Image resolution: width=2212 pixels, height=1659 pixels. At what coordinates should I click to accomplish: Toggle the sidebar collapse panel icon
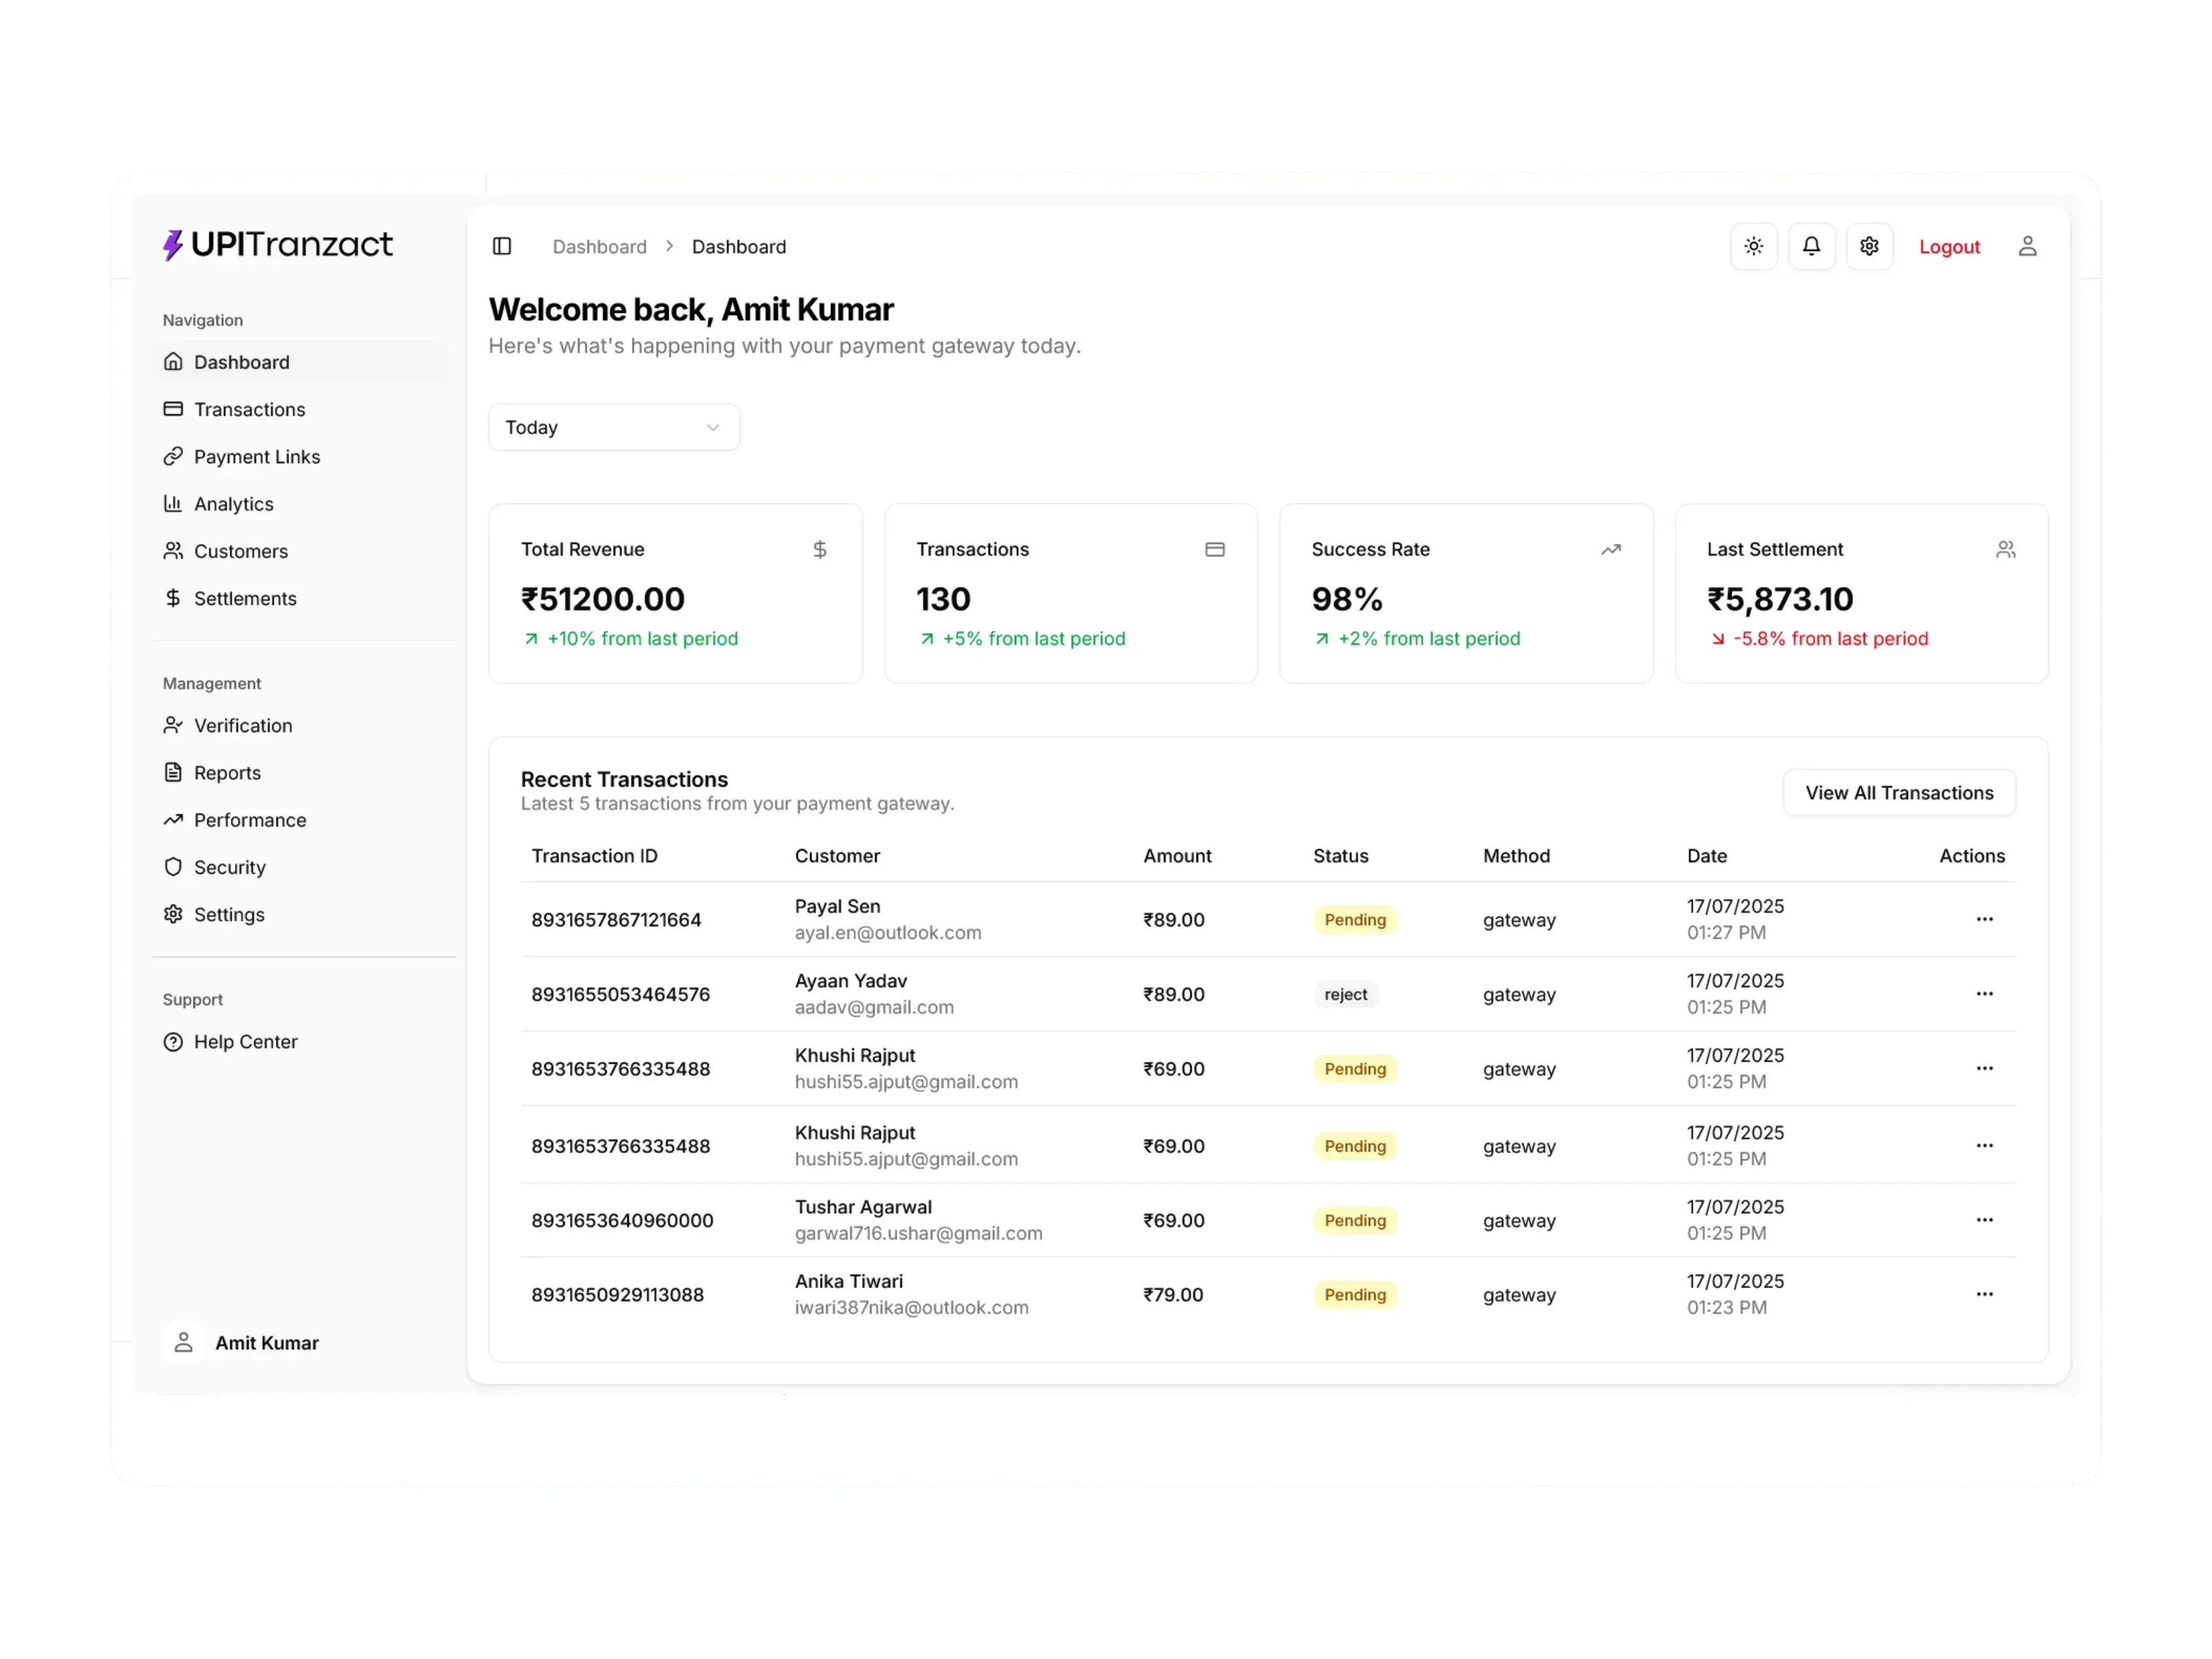[x=502, y=246]
